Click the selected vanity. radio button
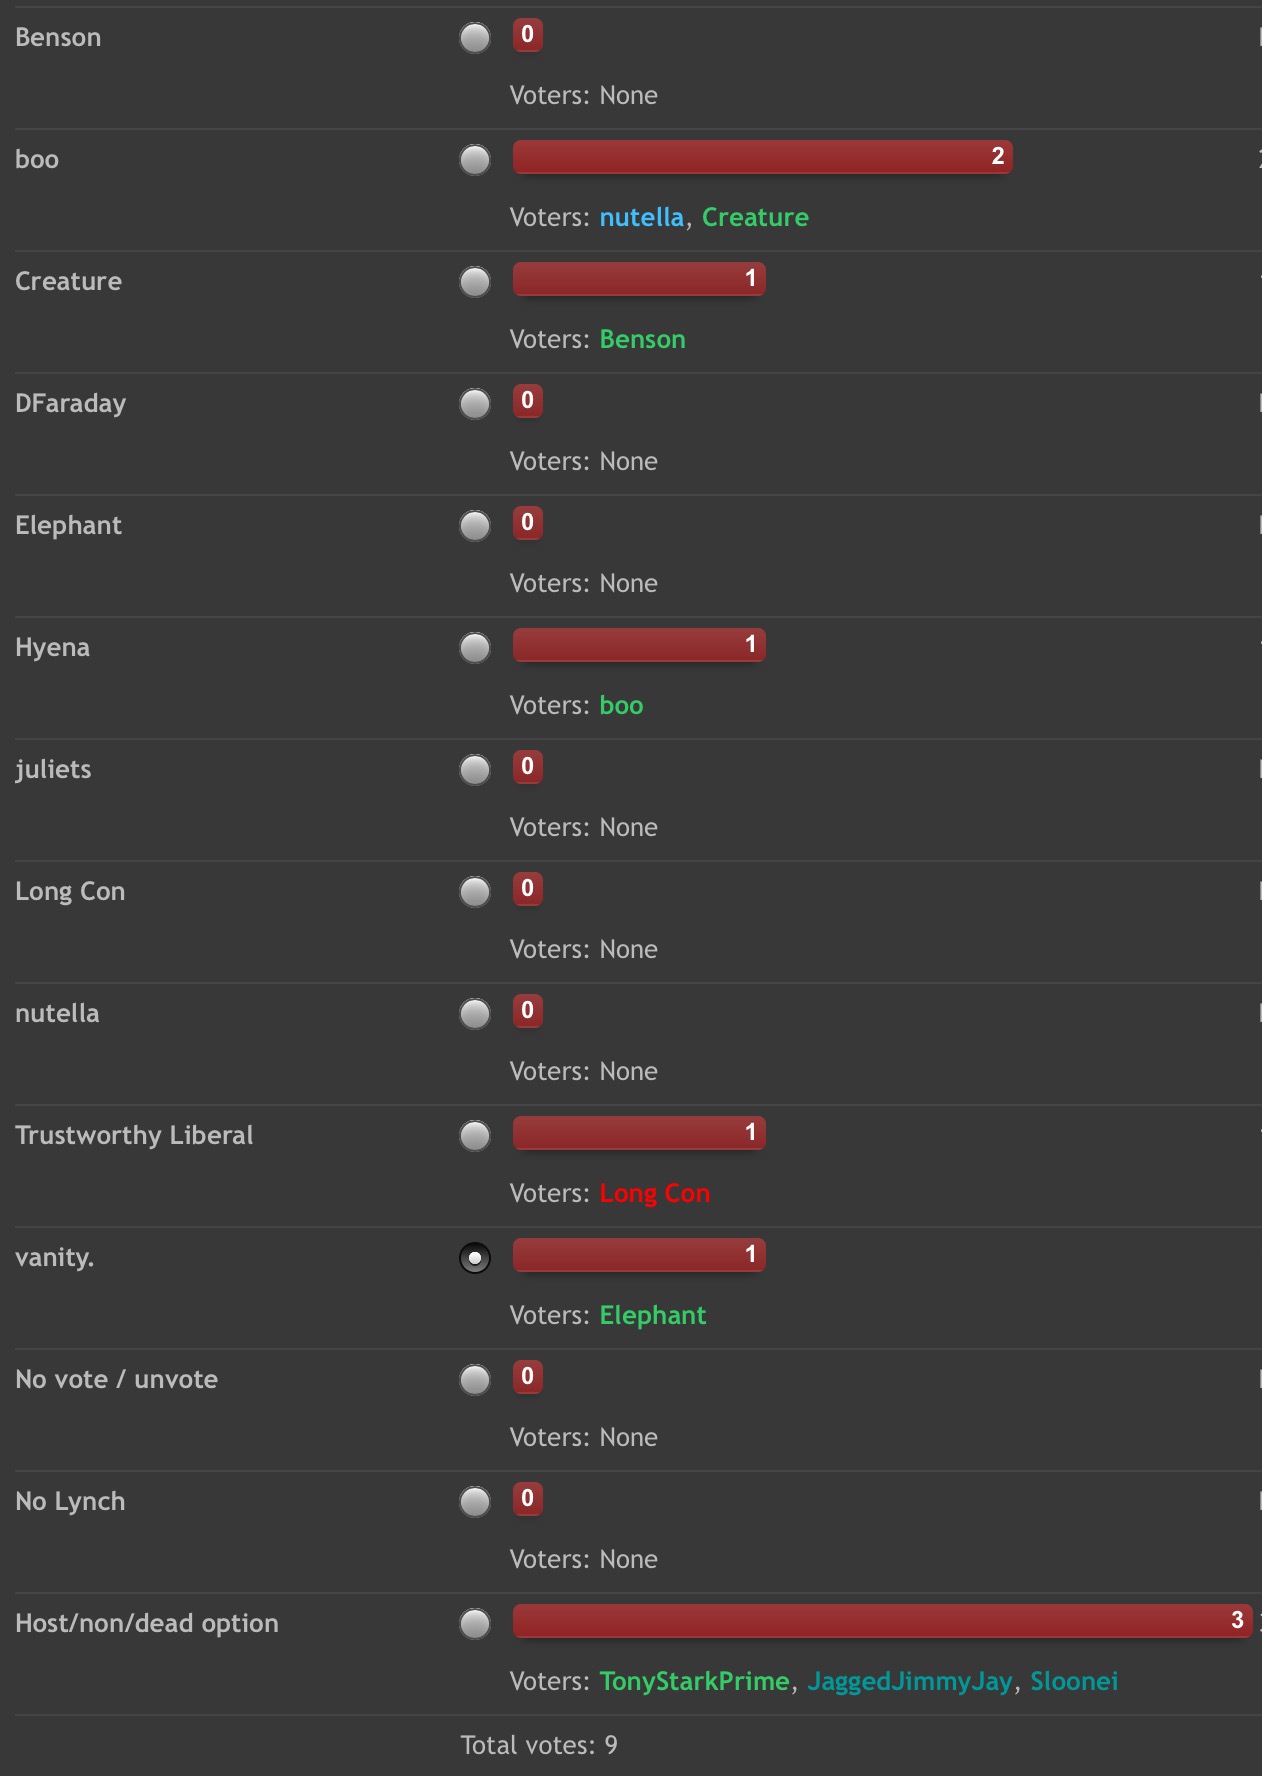 point(475,1258)
